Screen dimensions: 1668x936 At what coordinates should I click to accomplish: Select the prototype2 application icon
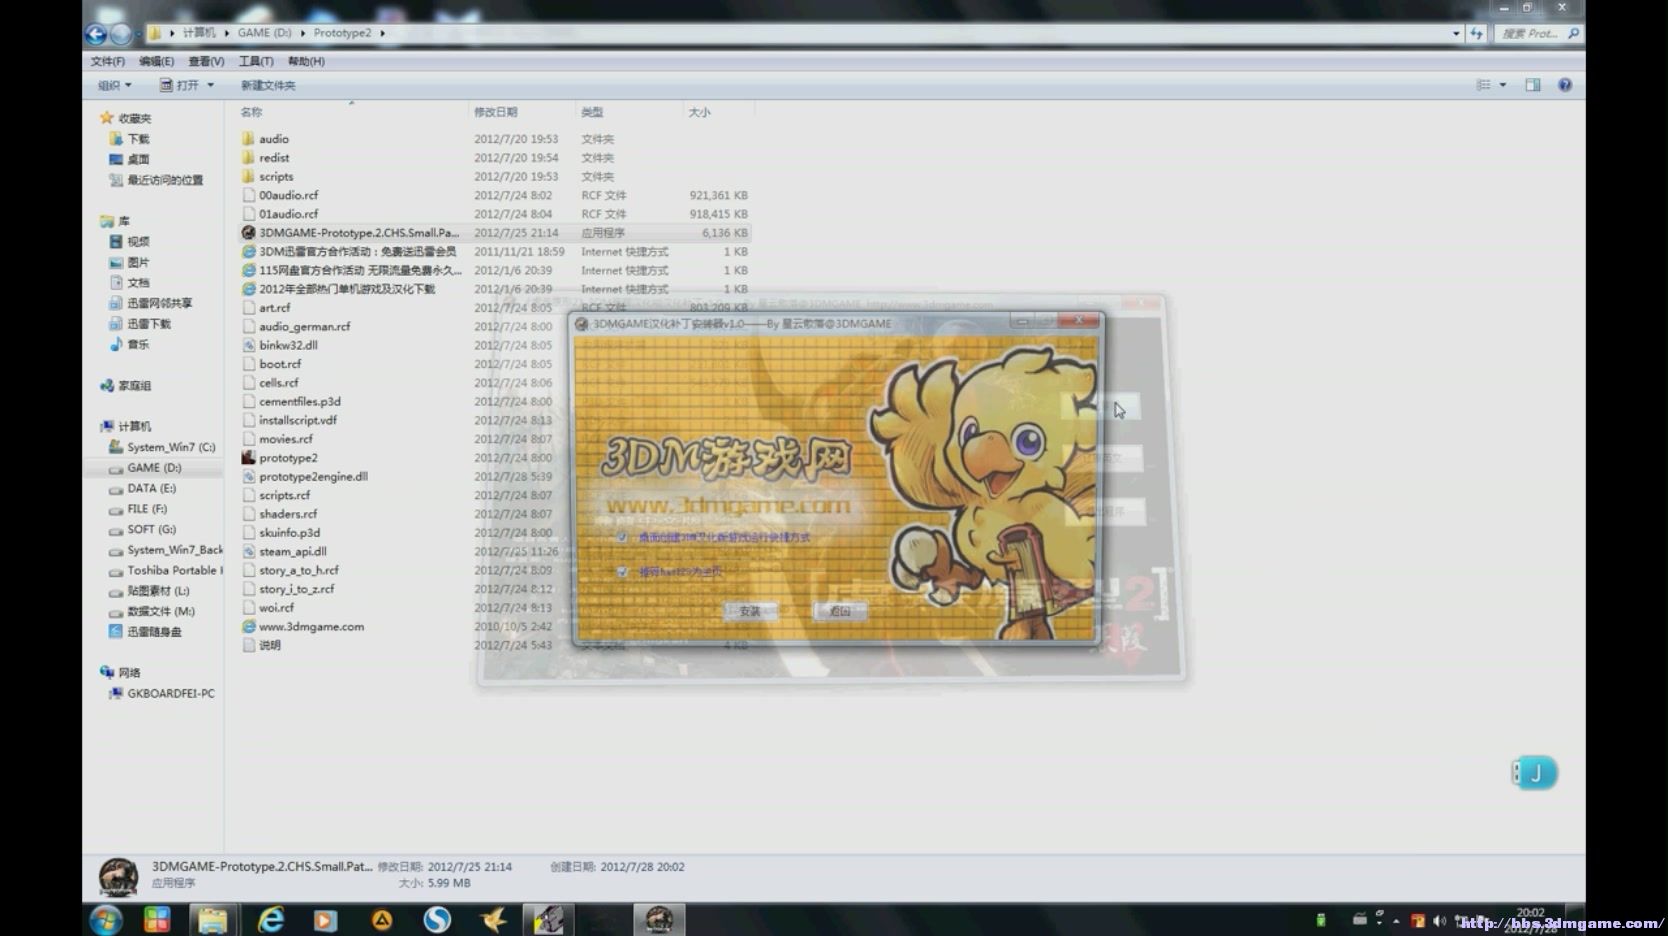point(248,458)
